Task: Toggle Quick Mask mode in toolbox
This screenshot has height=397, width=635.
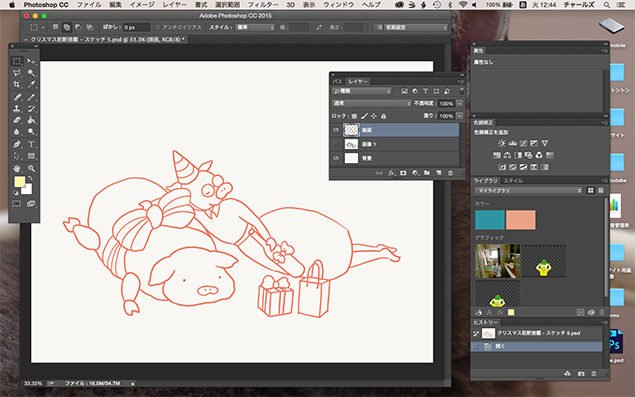Action: [x=17, y=204]
